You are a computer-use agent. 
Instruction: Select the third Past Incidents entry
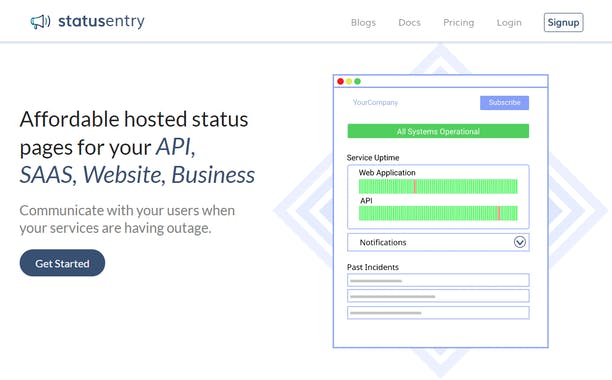click(438, 313)
